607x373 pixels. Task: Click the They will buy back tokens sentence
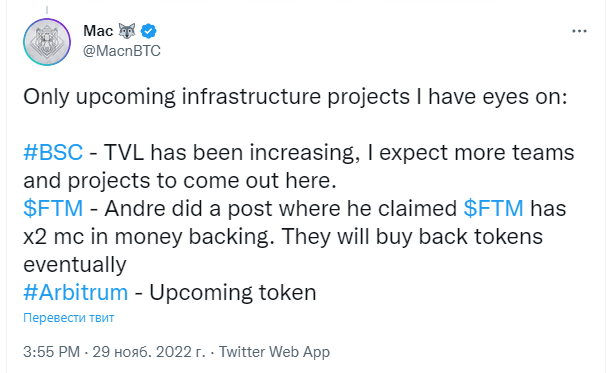(x=412, y=236)
